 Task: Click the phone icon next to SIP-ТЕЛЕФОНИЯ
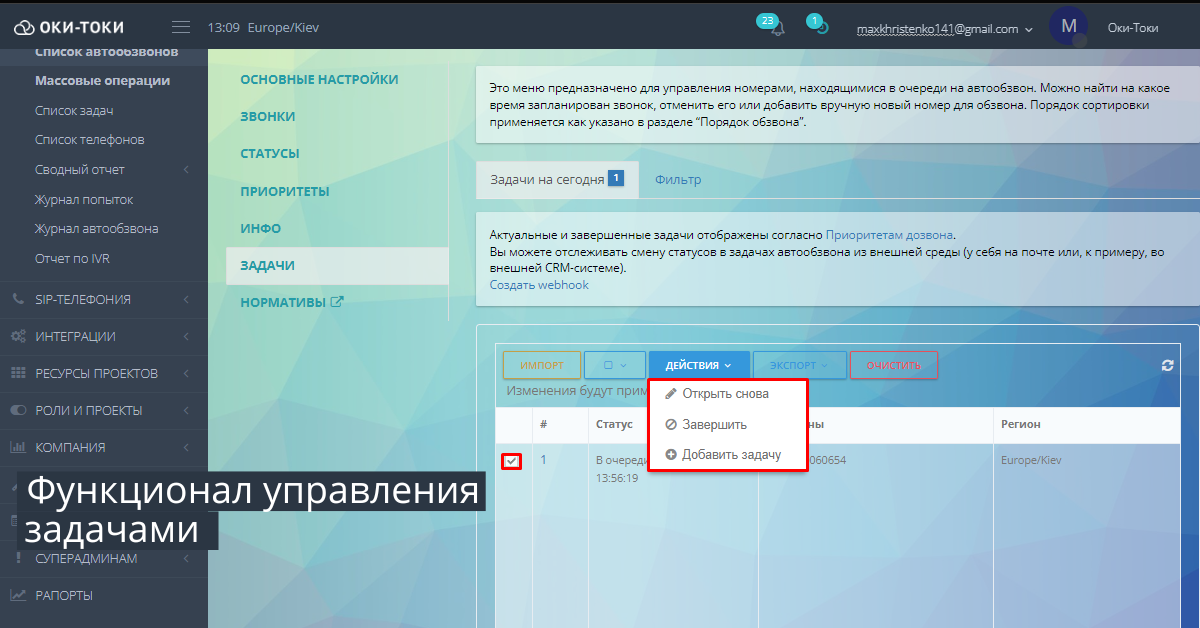tap(16, 299)
